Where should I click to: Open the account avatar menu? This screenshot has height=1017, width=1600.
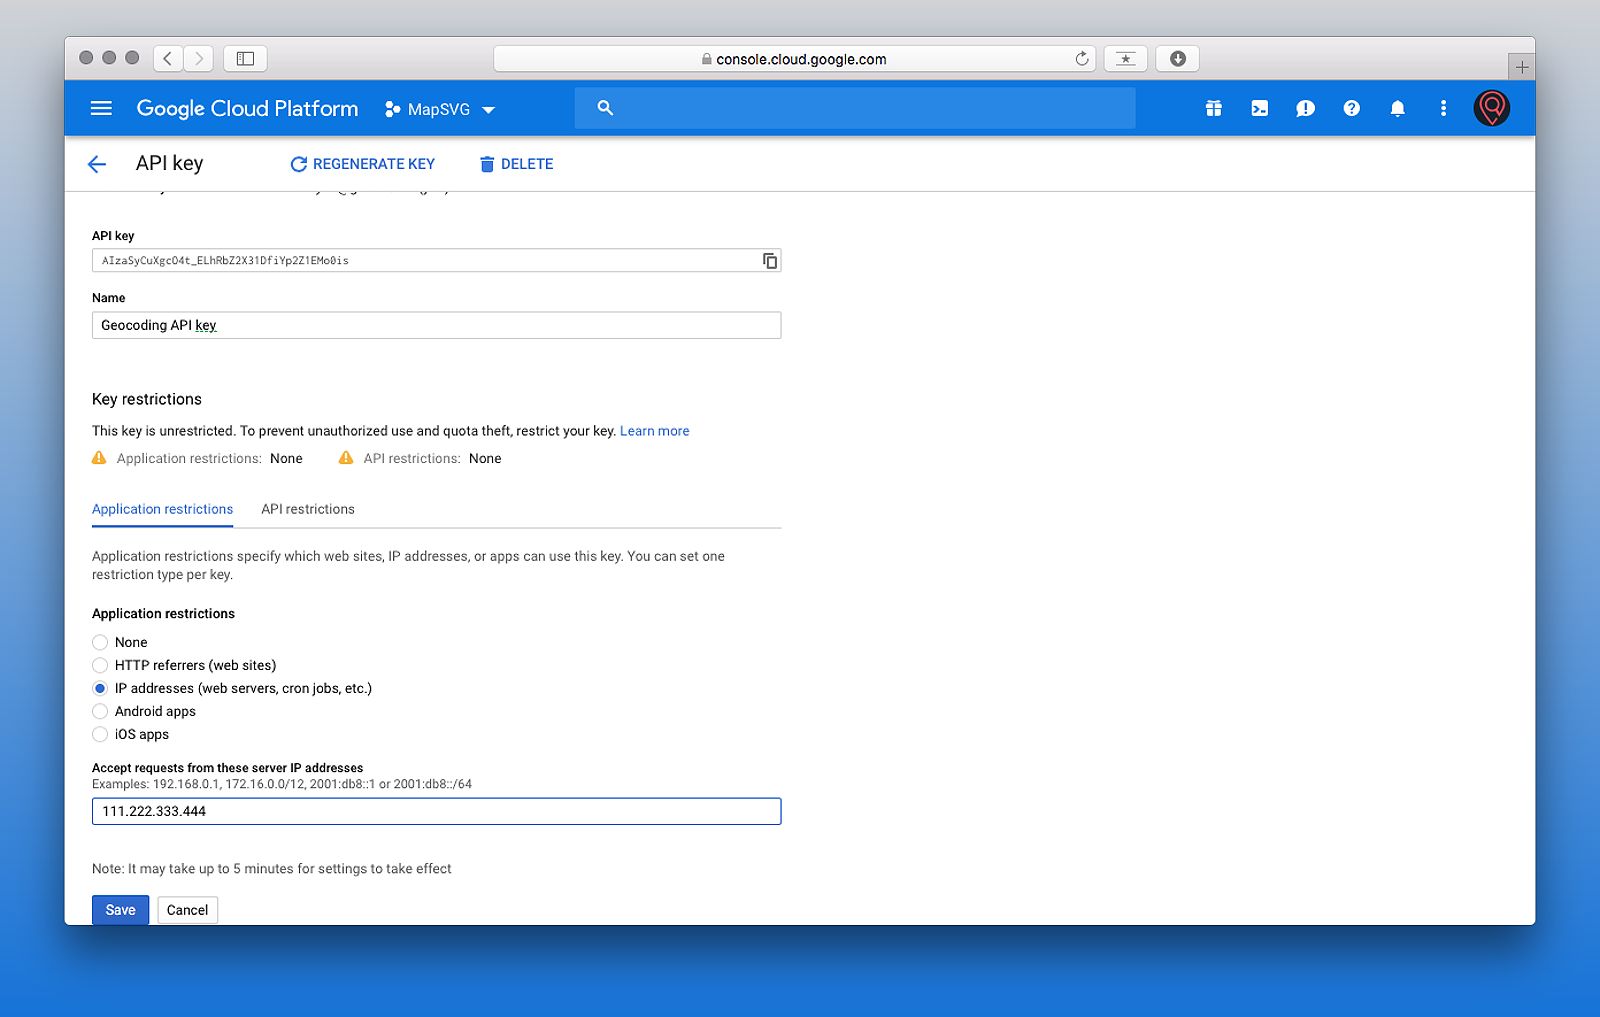pos(1492,108)
